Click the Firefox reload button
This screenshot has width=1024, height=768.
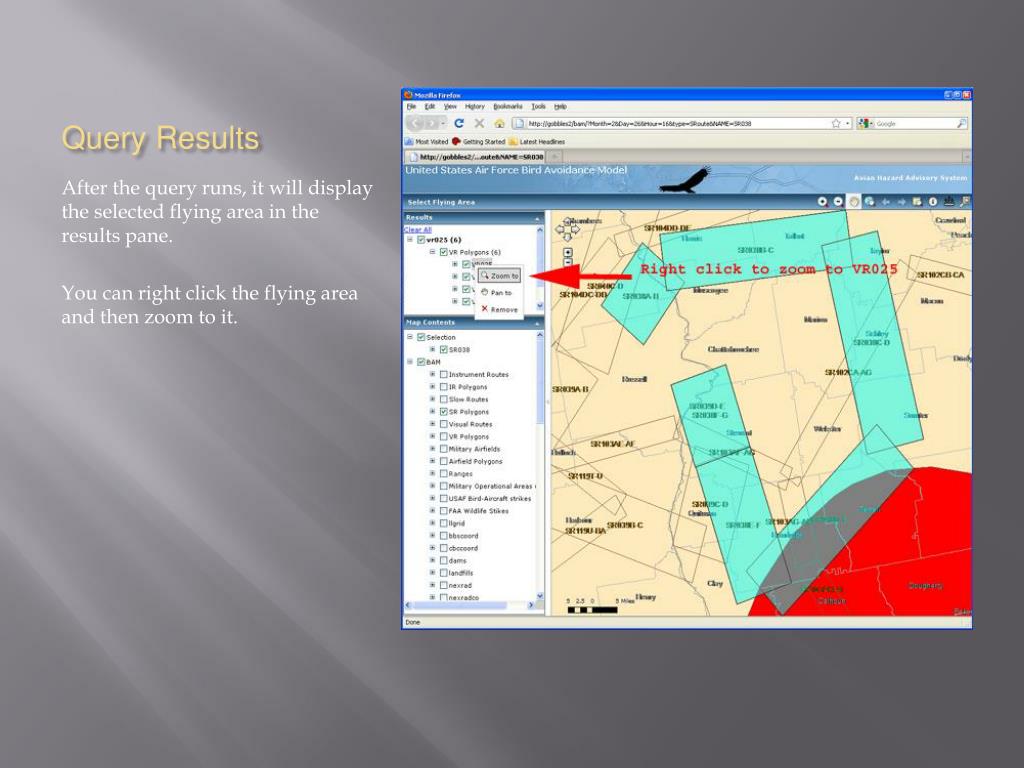[x=459, y=123]
